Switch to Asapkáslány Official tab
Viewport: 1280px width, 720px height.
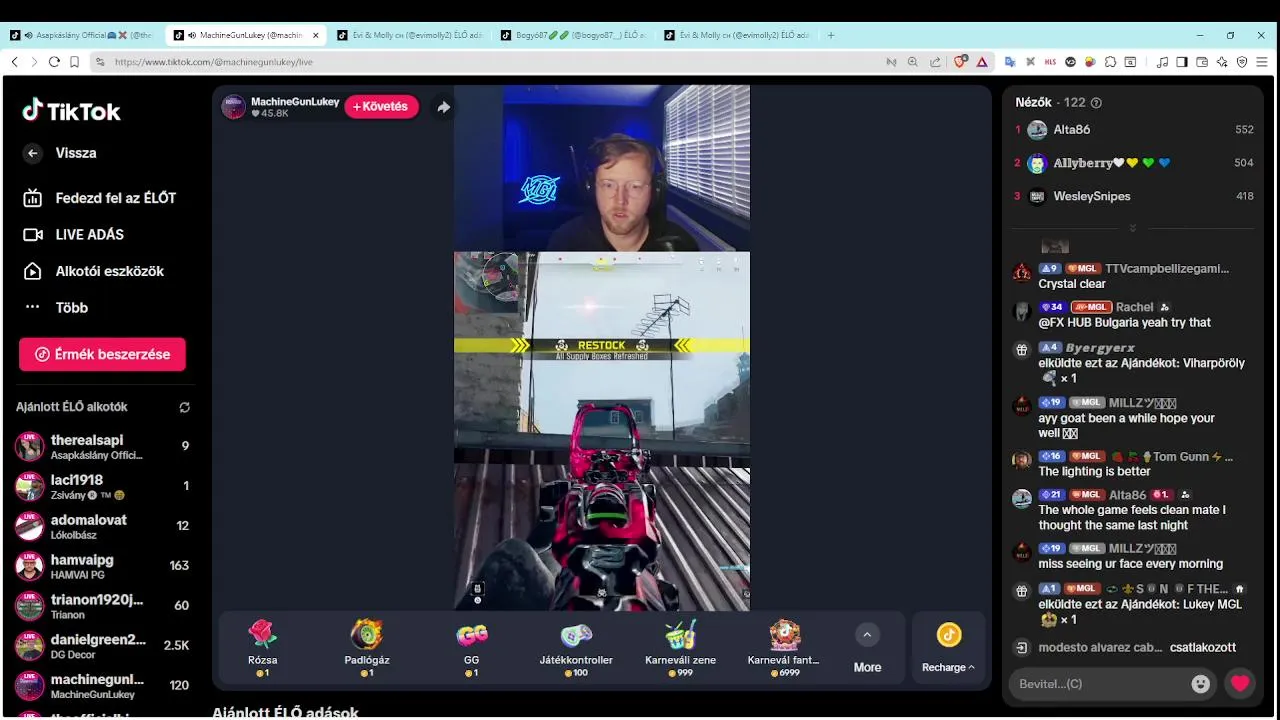[x=81, y=35]
